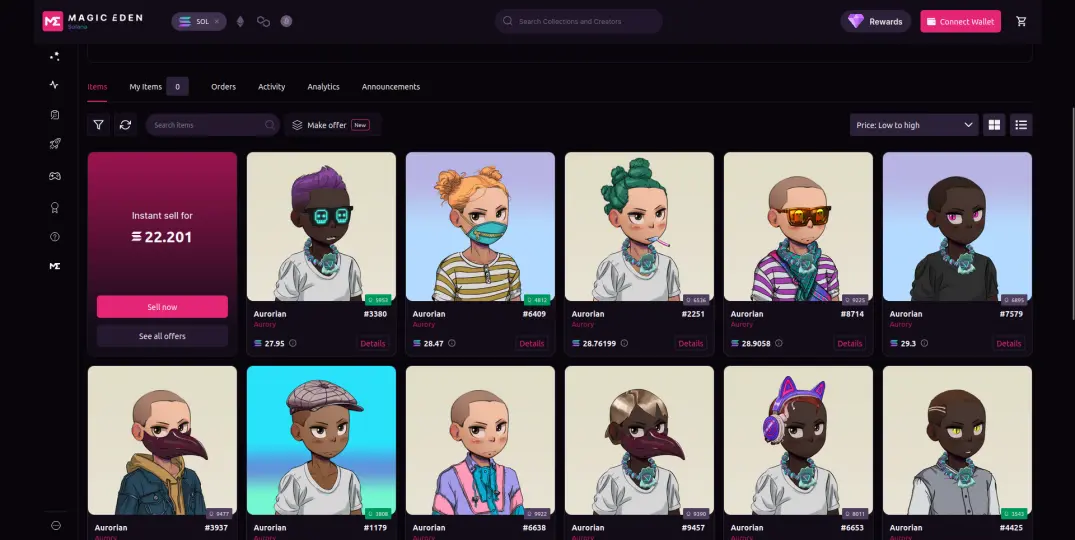The height and width of the screenshot is (540, 1075).
Task: Open the My Items tab
Action: point(158,86)
